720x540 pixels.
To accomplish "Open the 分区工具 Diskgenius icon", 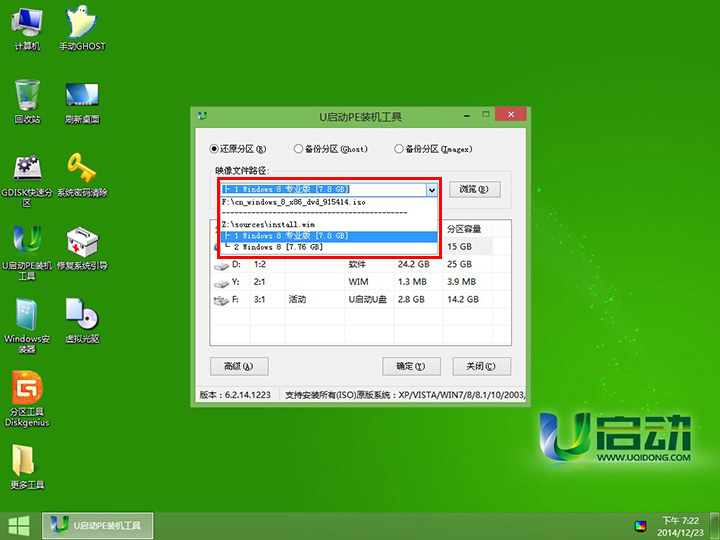I will (x=27, y=399).
